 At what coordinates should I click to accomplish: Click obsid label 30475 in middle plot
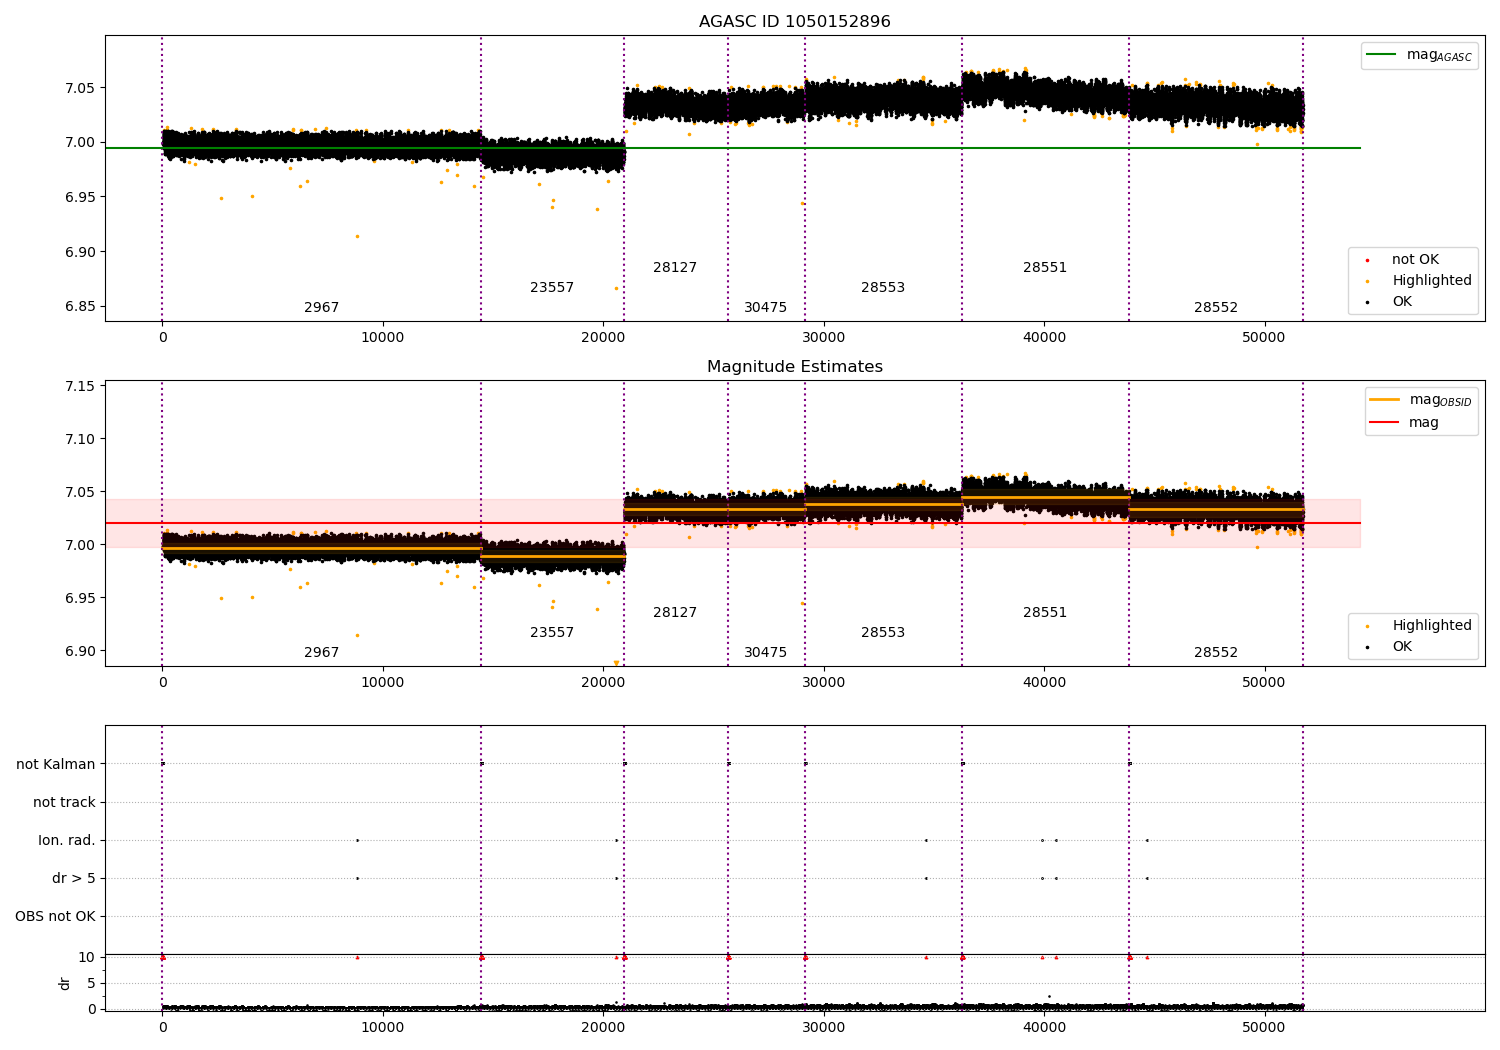click(766, 653)
